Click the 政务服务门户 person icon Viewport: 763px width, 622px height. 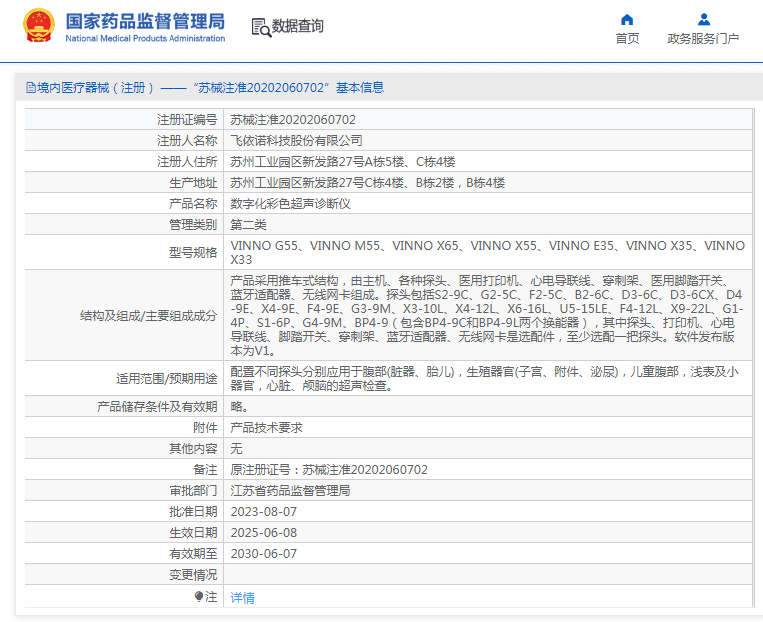tap(703, 19)
